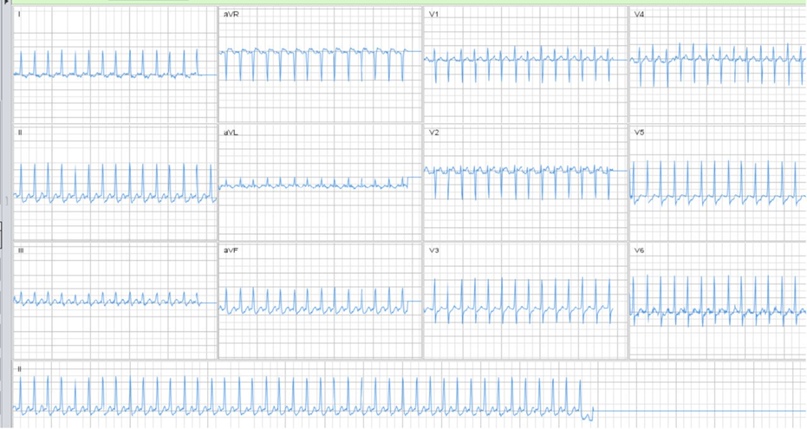The image size is (807, 429).
Task: Click the bottom rhythm strip waveform
Action: (x=300, y=397)
